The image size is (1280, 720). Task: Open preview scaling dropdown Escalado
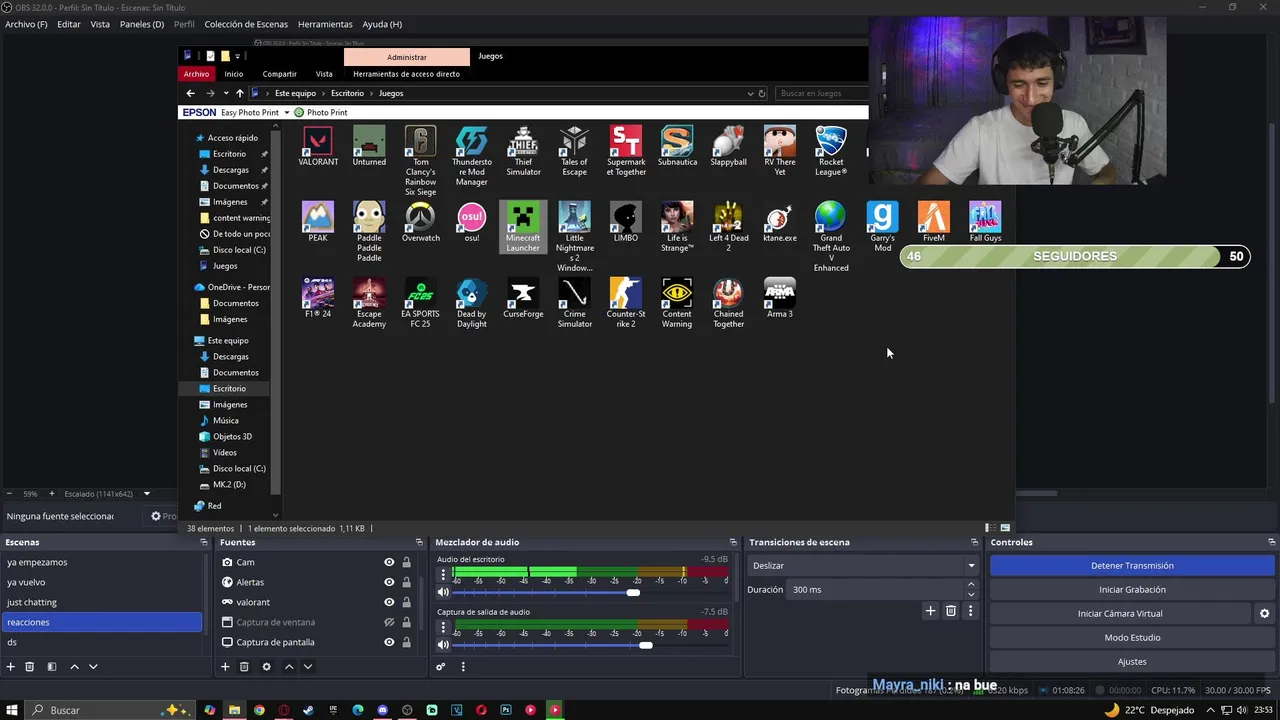tap(146, 493)
